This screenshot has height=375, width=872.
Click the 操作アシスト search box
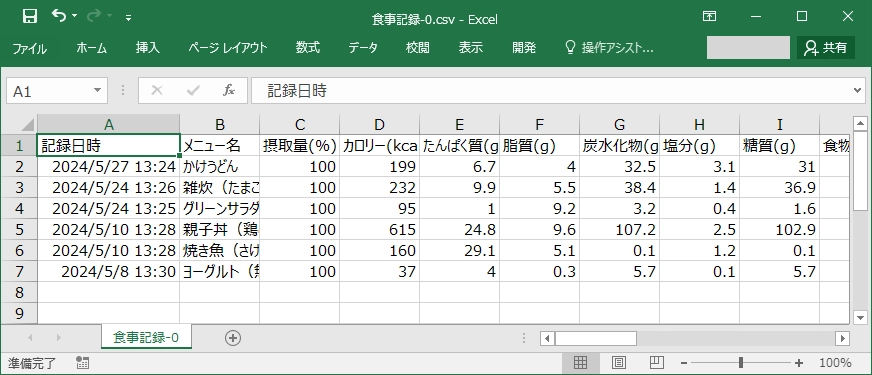[610, 48]
